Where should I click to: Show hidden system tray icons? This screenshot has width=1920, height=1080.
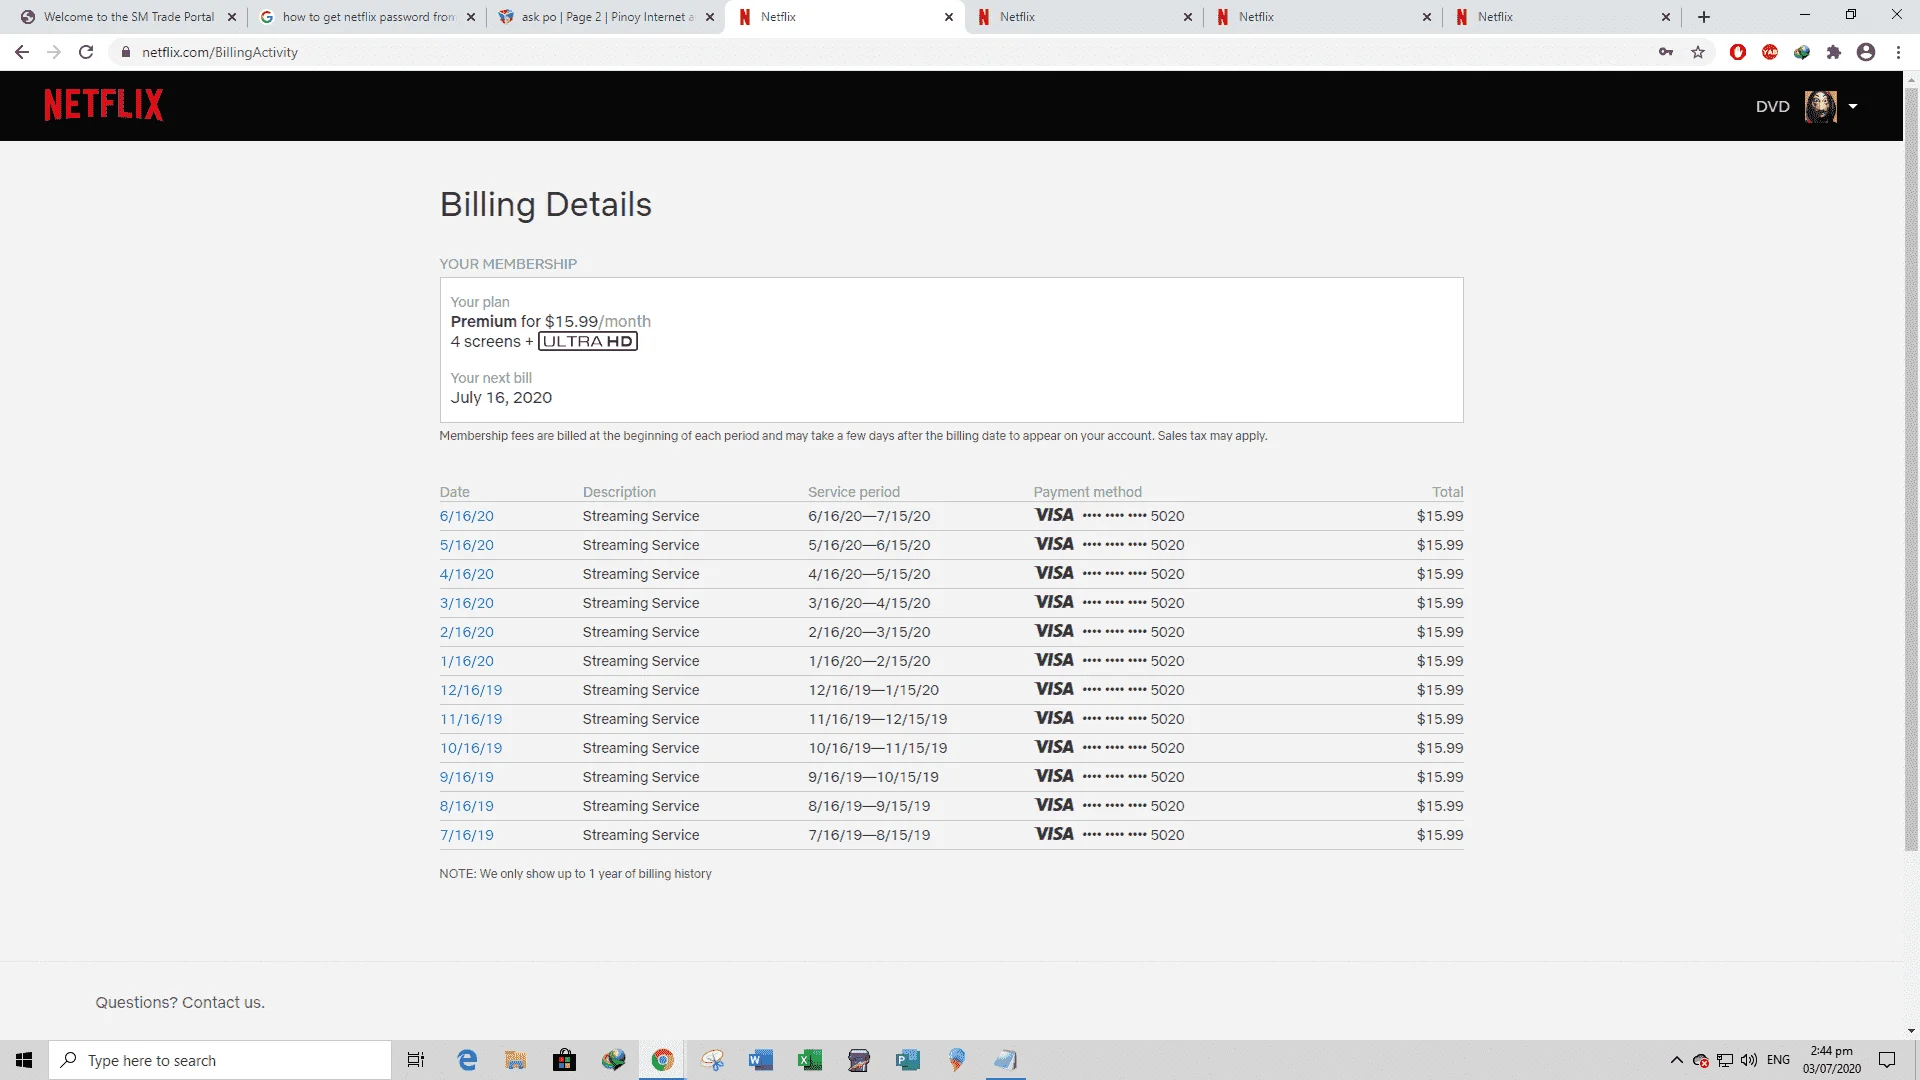point(1677,1060)
